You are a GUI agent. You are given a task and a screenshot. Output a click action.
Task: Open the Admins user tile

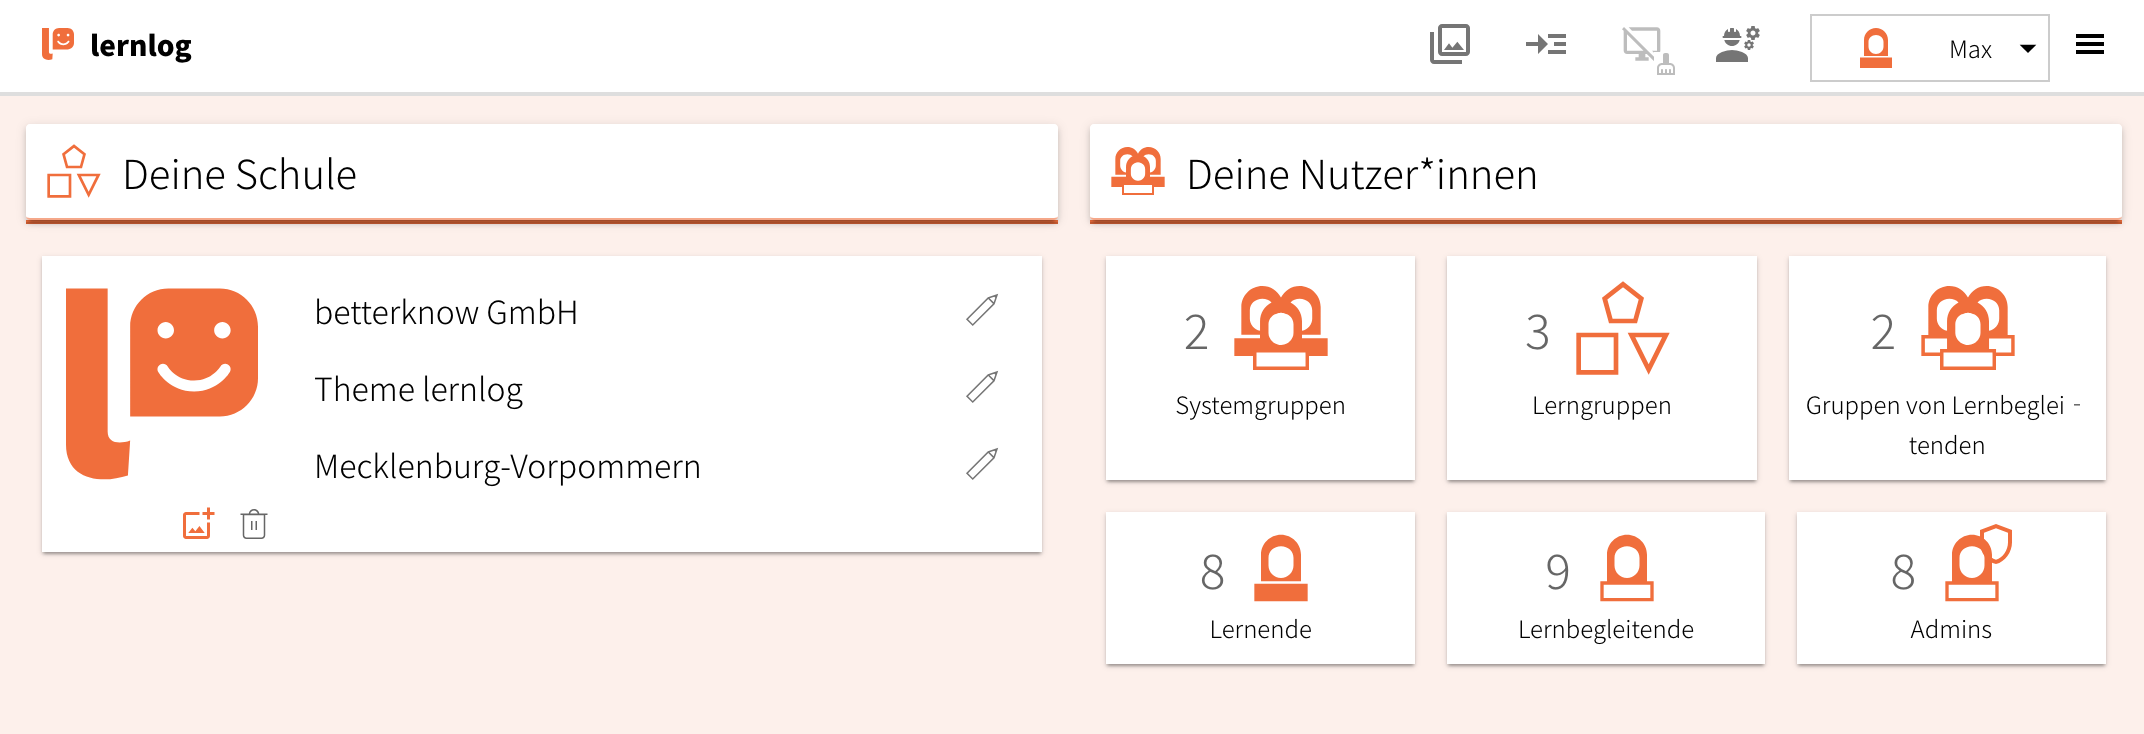[x=1950, y=587]
